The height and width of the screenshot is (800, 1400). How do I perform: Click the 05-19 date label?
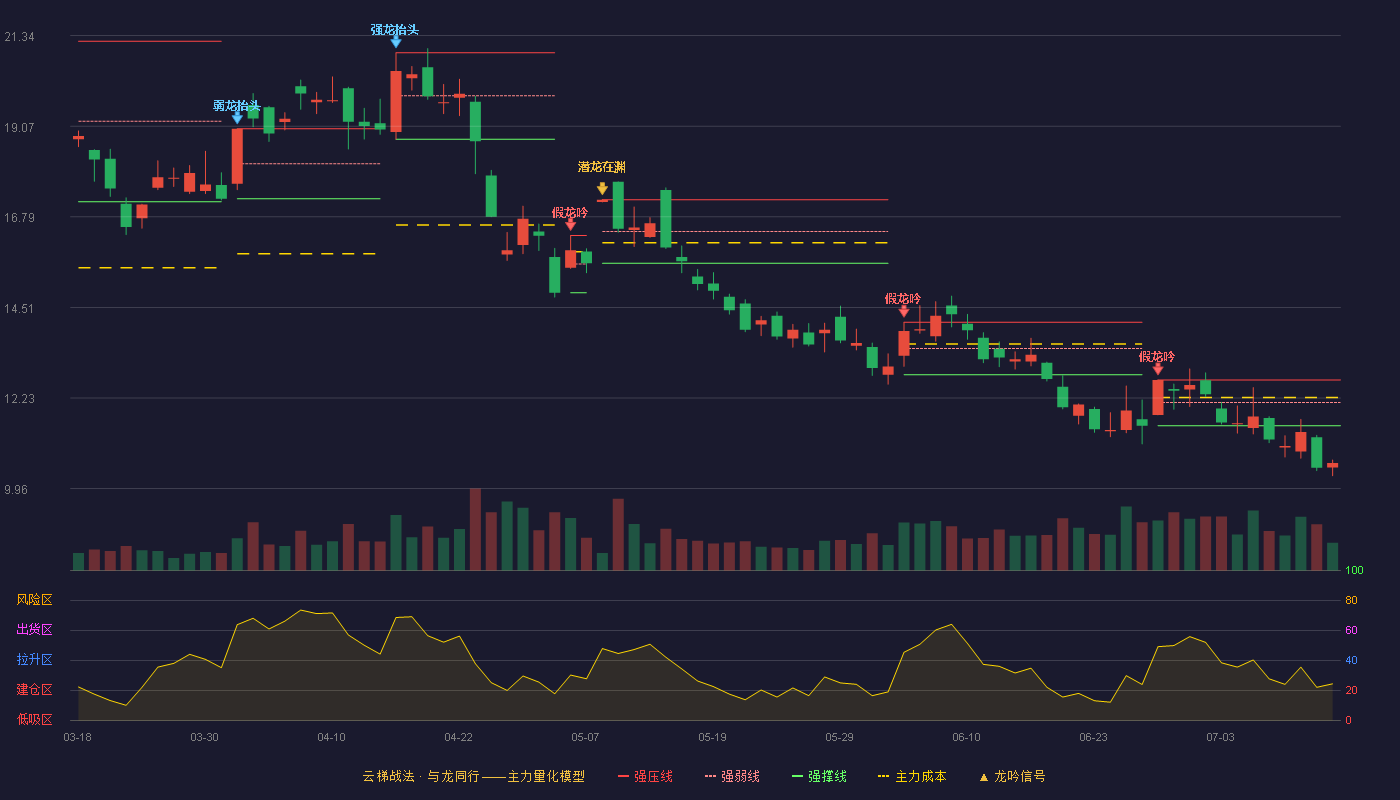tap(712, 737)
